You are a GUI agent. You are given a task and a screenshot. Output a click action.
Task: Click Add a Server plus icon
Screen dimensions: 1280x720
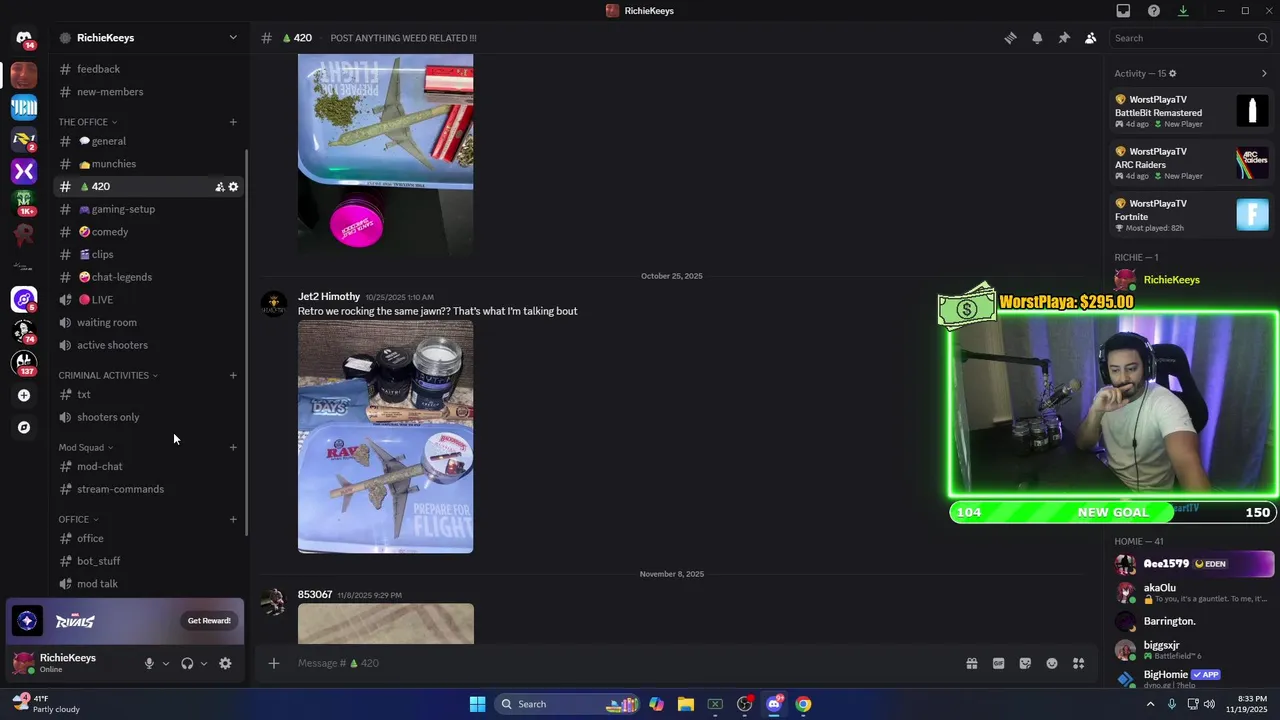[24, 395]
